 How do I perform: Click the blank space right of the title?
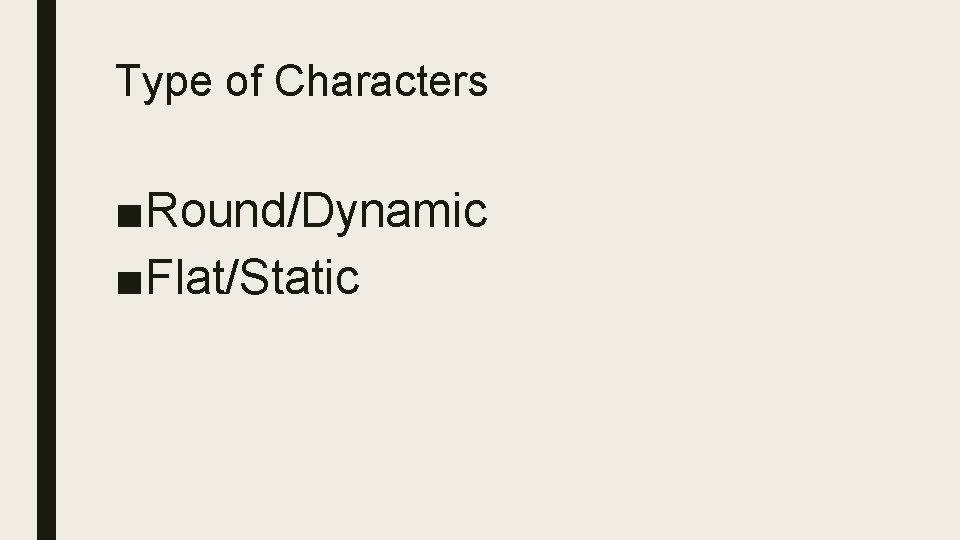(x=700, y=82)
